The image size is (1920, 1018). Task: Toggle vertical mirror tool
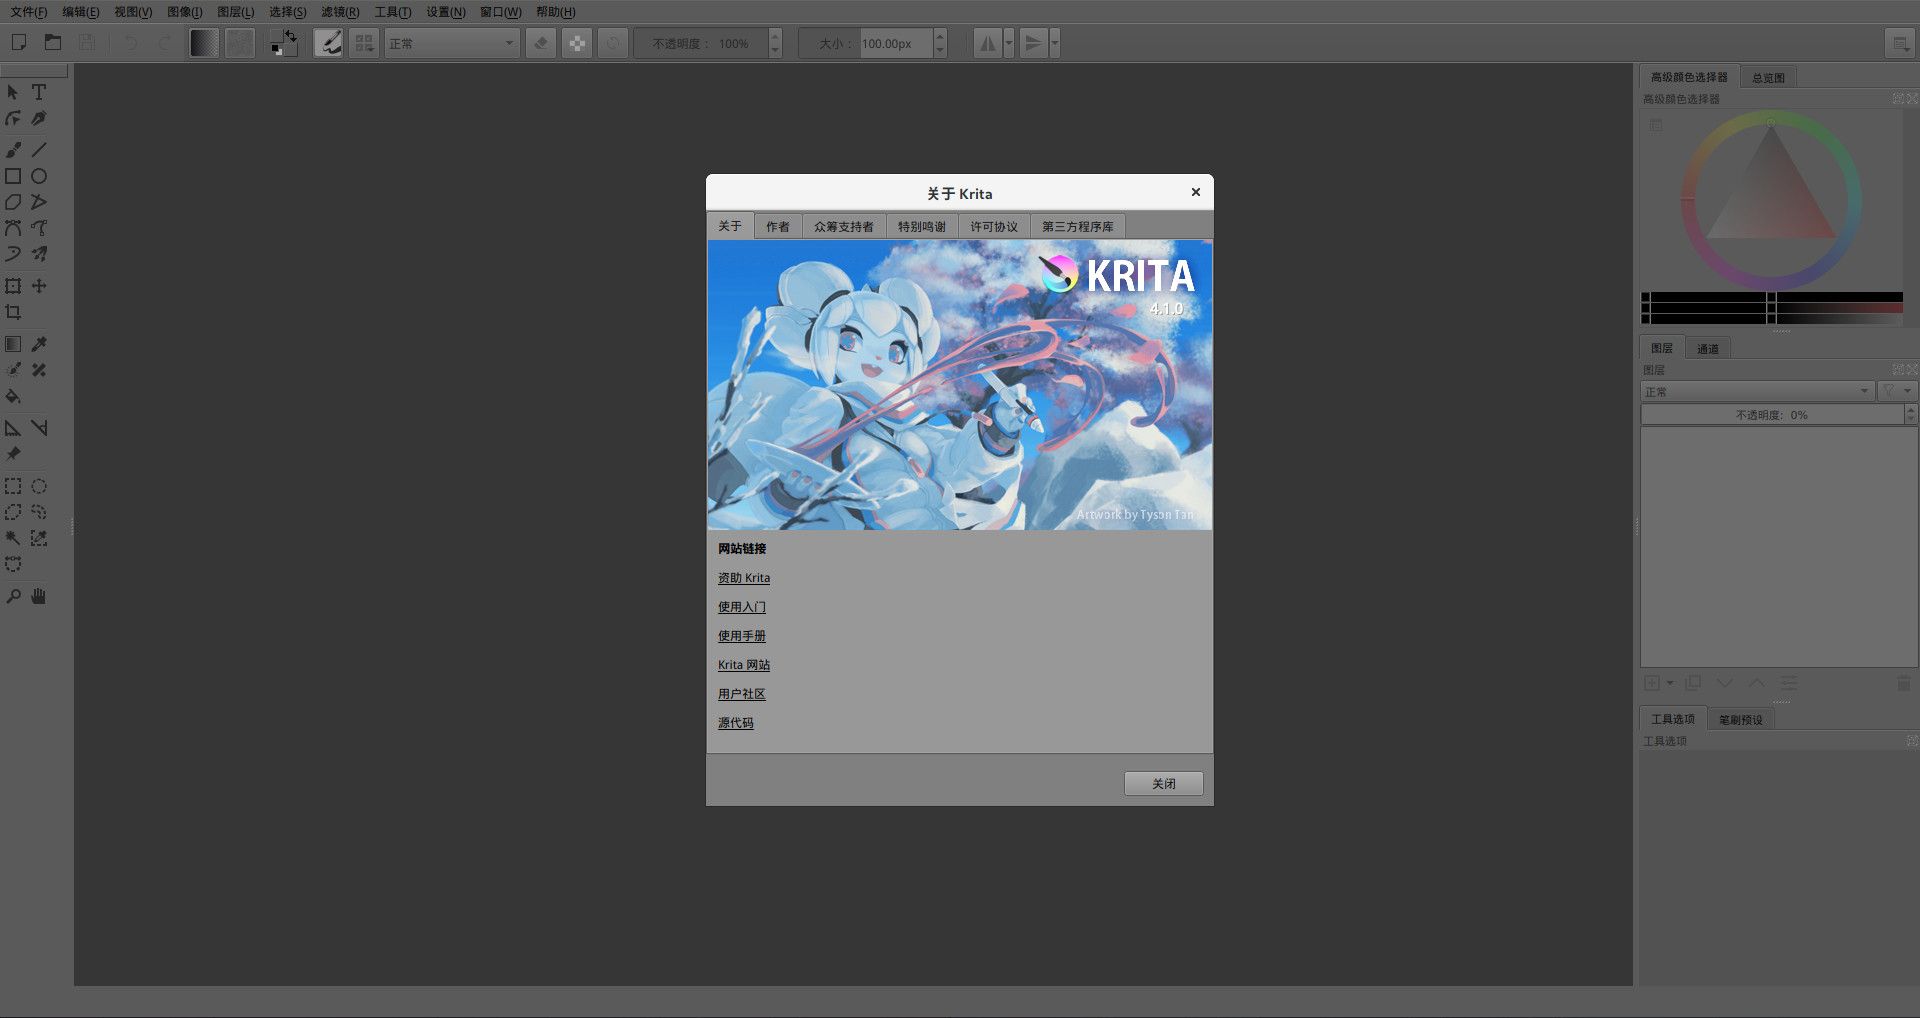1033,43
